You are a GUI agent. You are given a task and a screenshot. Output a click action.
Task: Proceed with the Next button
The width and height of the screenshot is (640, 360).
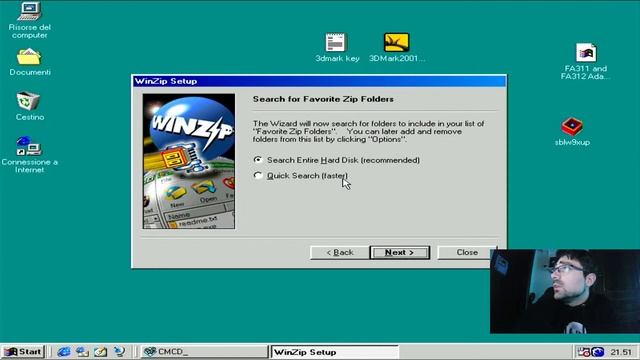tap(400, 252)
